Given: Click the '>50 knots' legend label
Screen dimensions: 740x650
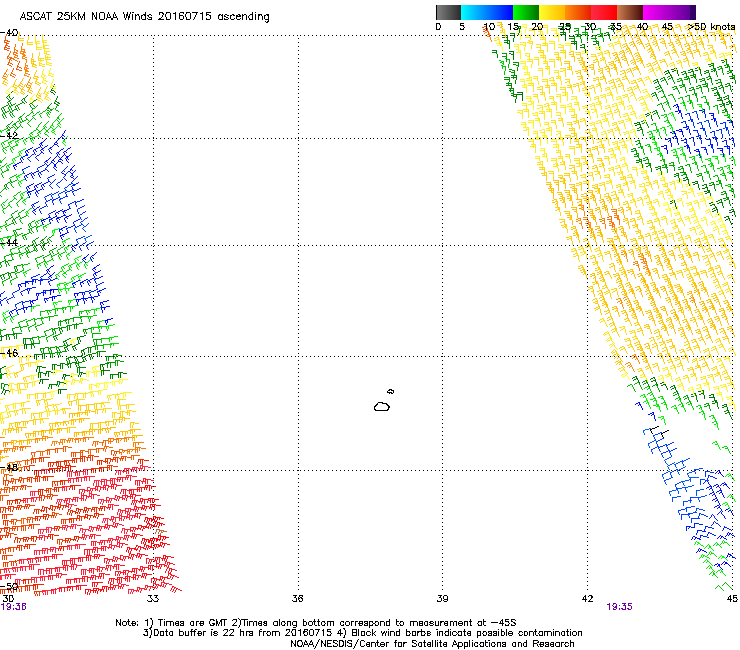Looking at the screenshot, I should coord(711,27).
